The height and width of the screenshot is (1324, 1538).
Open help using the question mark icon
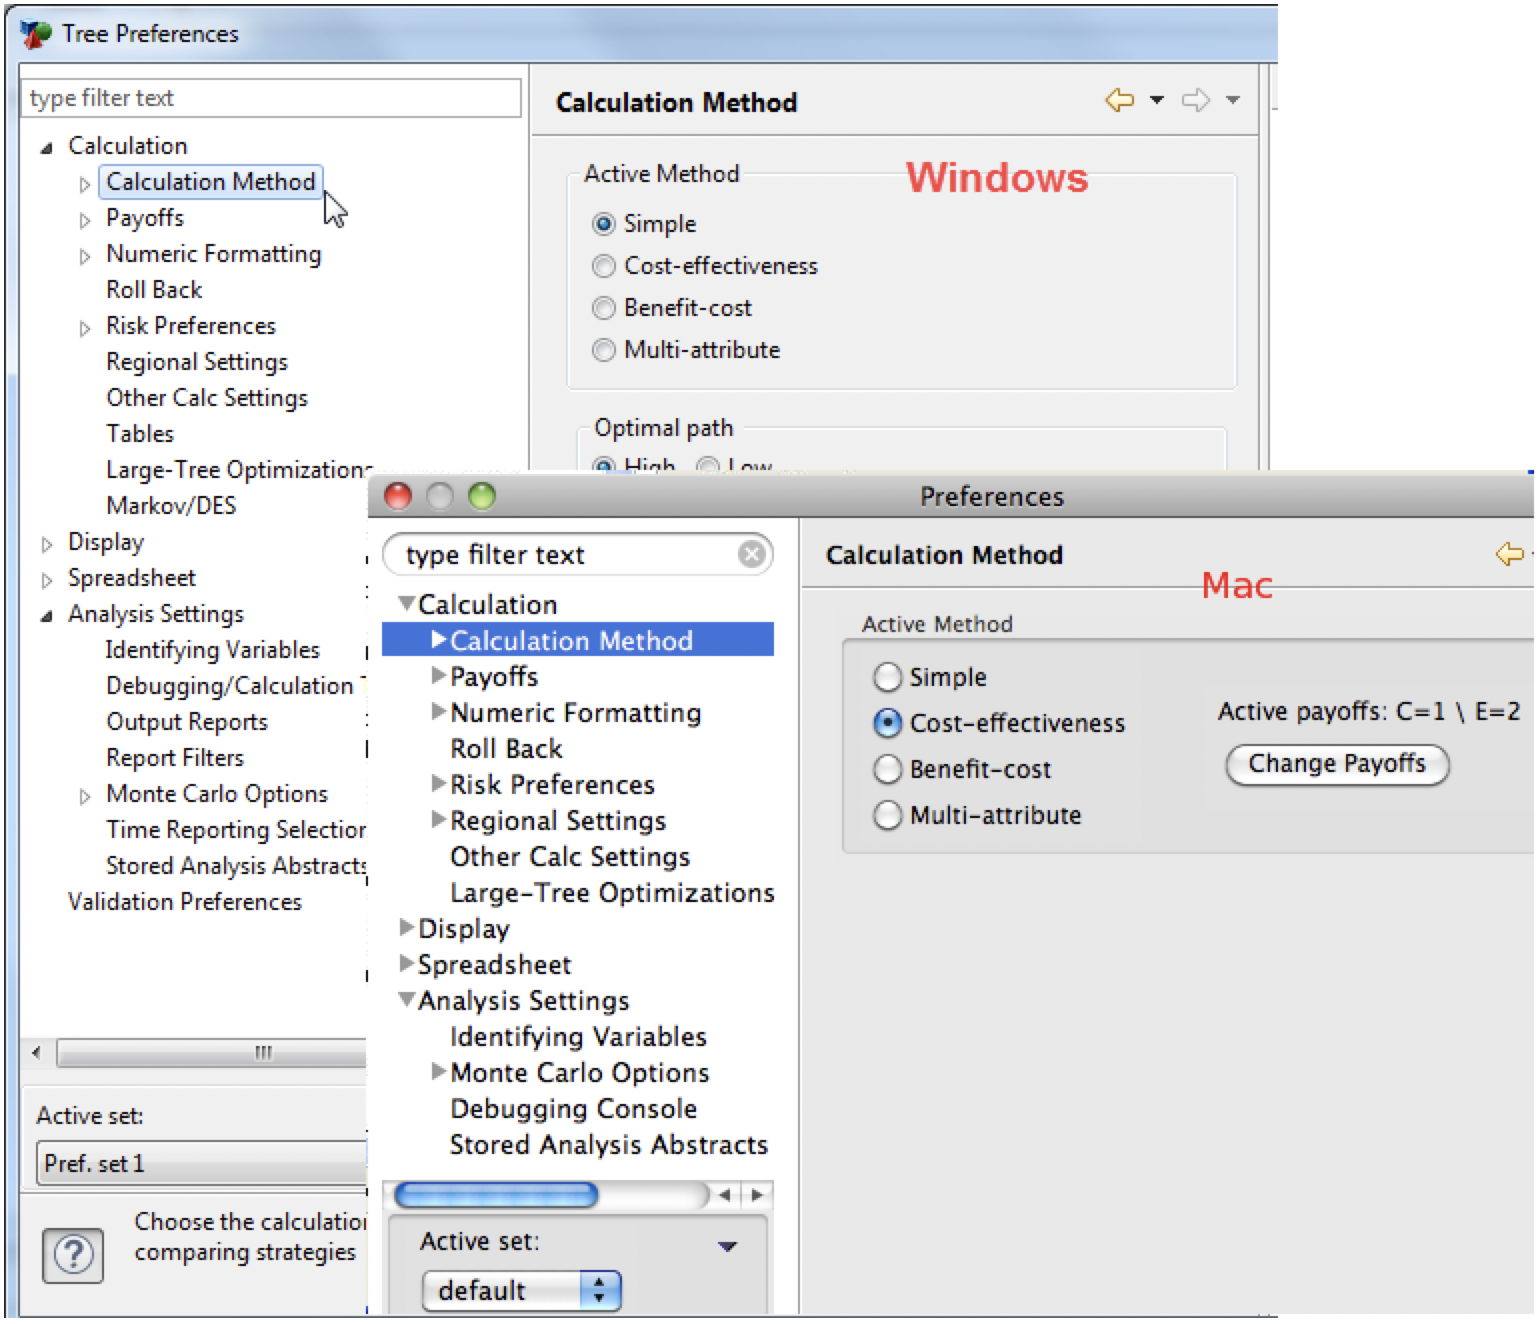[x=75, y=1256]
